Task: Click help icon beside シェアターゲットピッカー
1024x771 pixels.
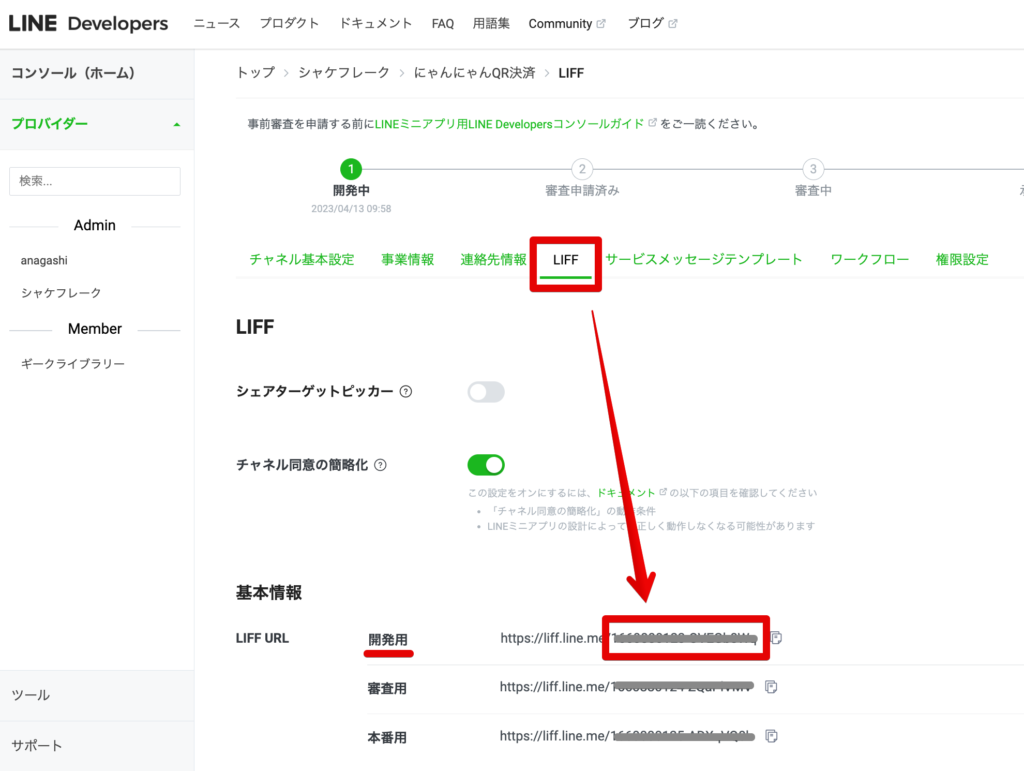Action: click(x=406, y=392)
